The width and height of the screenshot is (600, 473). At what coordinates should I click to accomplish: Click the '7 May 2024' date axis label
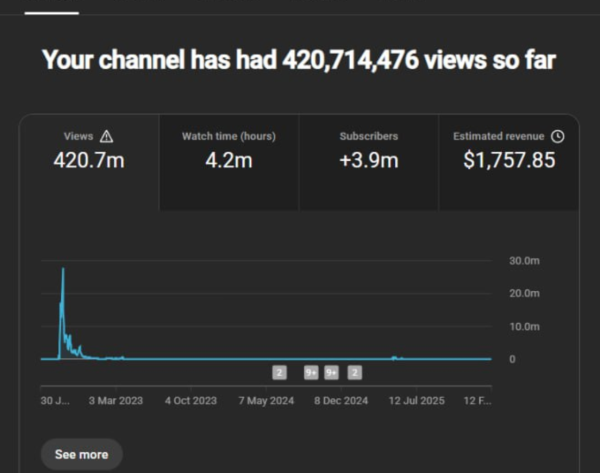pos(266,400)
